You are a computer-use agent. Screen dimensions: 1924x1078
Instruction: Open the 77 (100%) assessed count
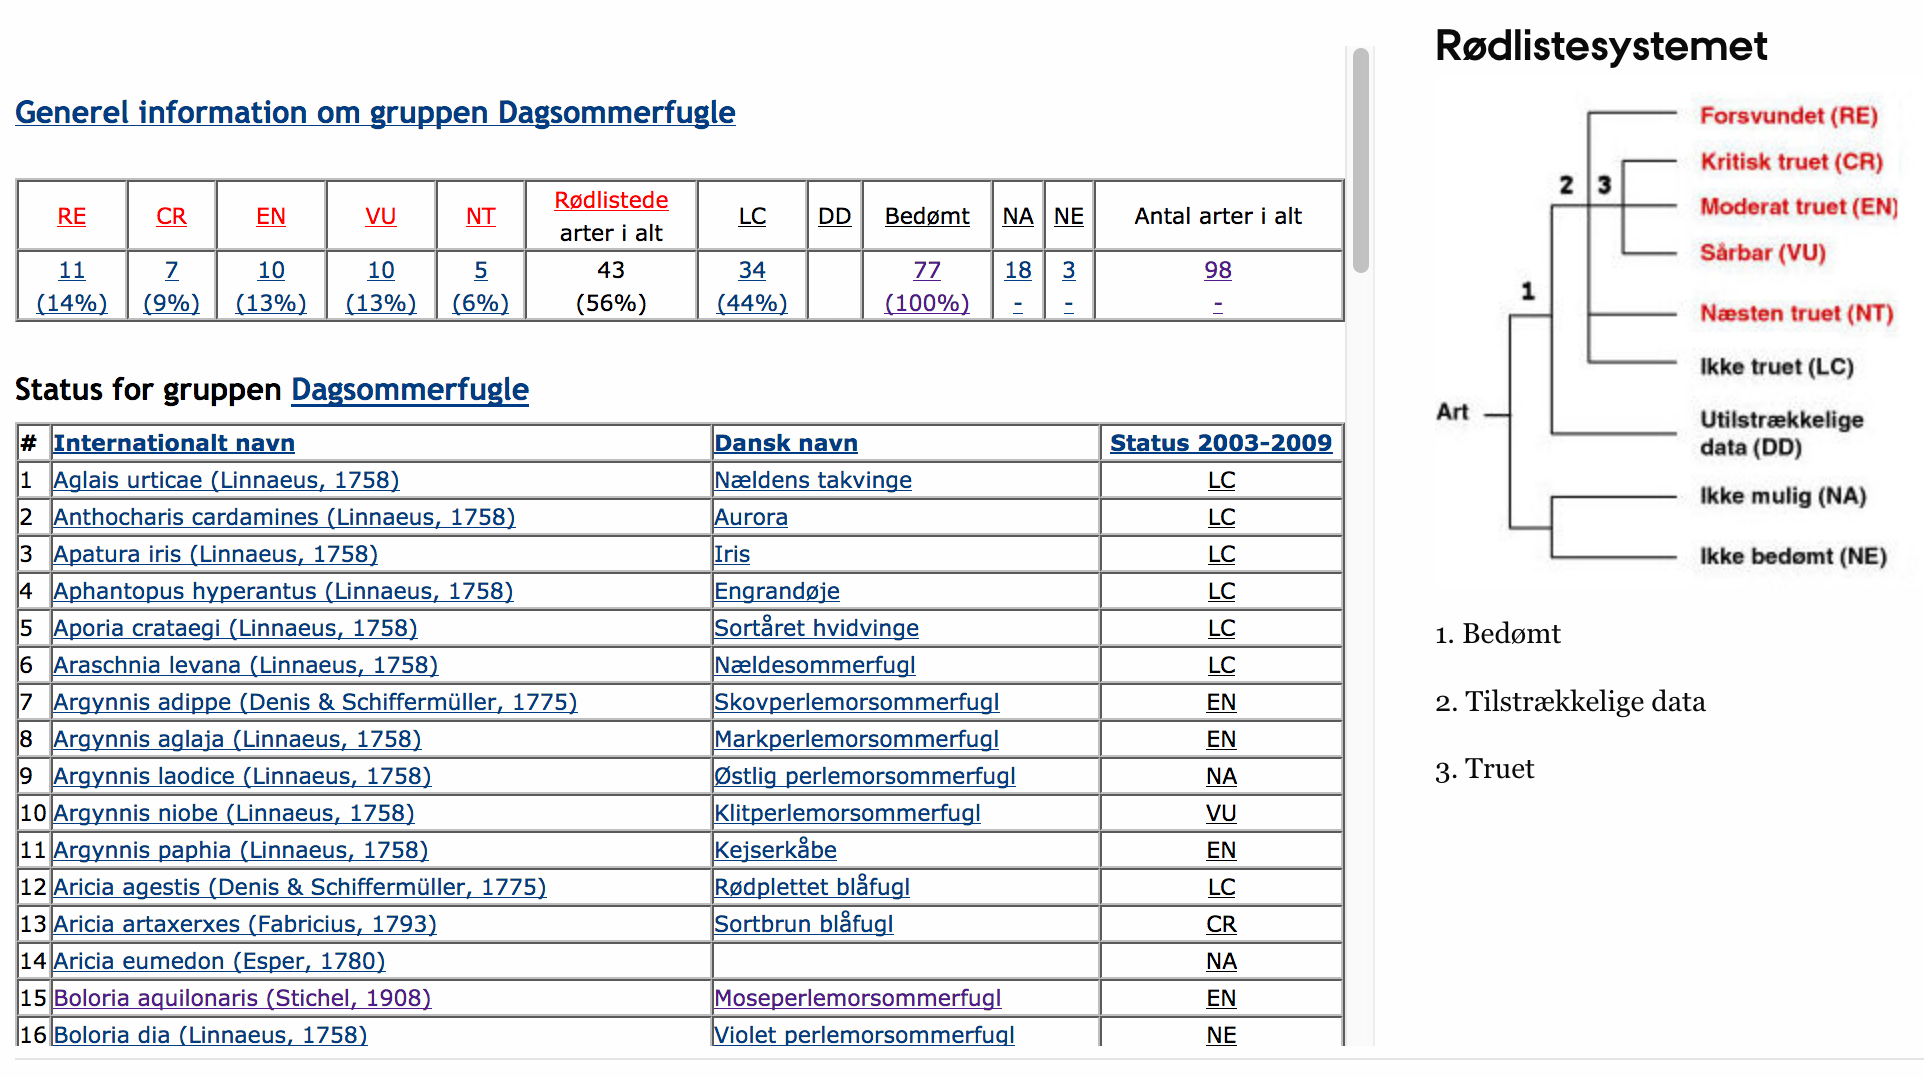point(927,286)
